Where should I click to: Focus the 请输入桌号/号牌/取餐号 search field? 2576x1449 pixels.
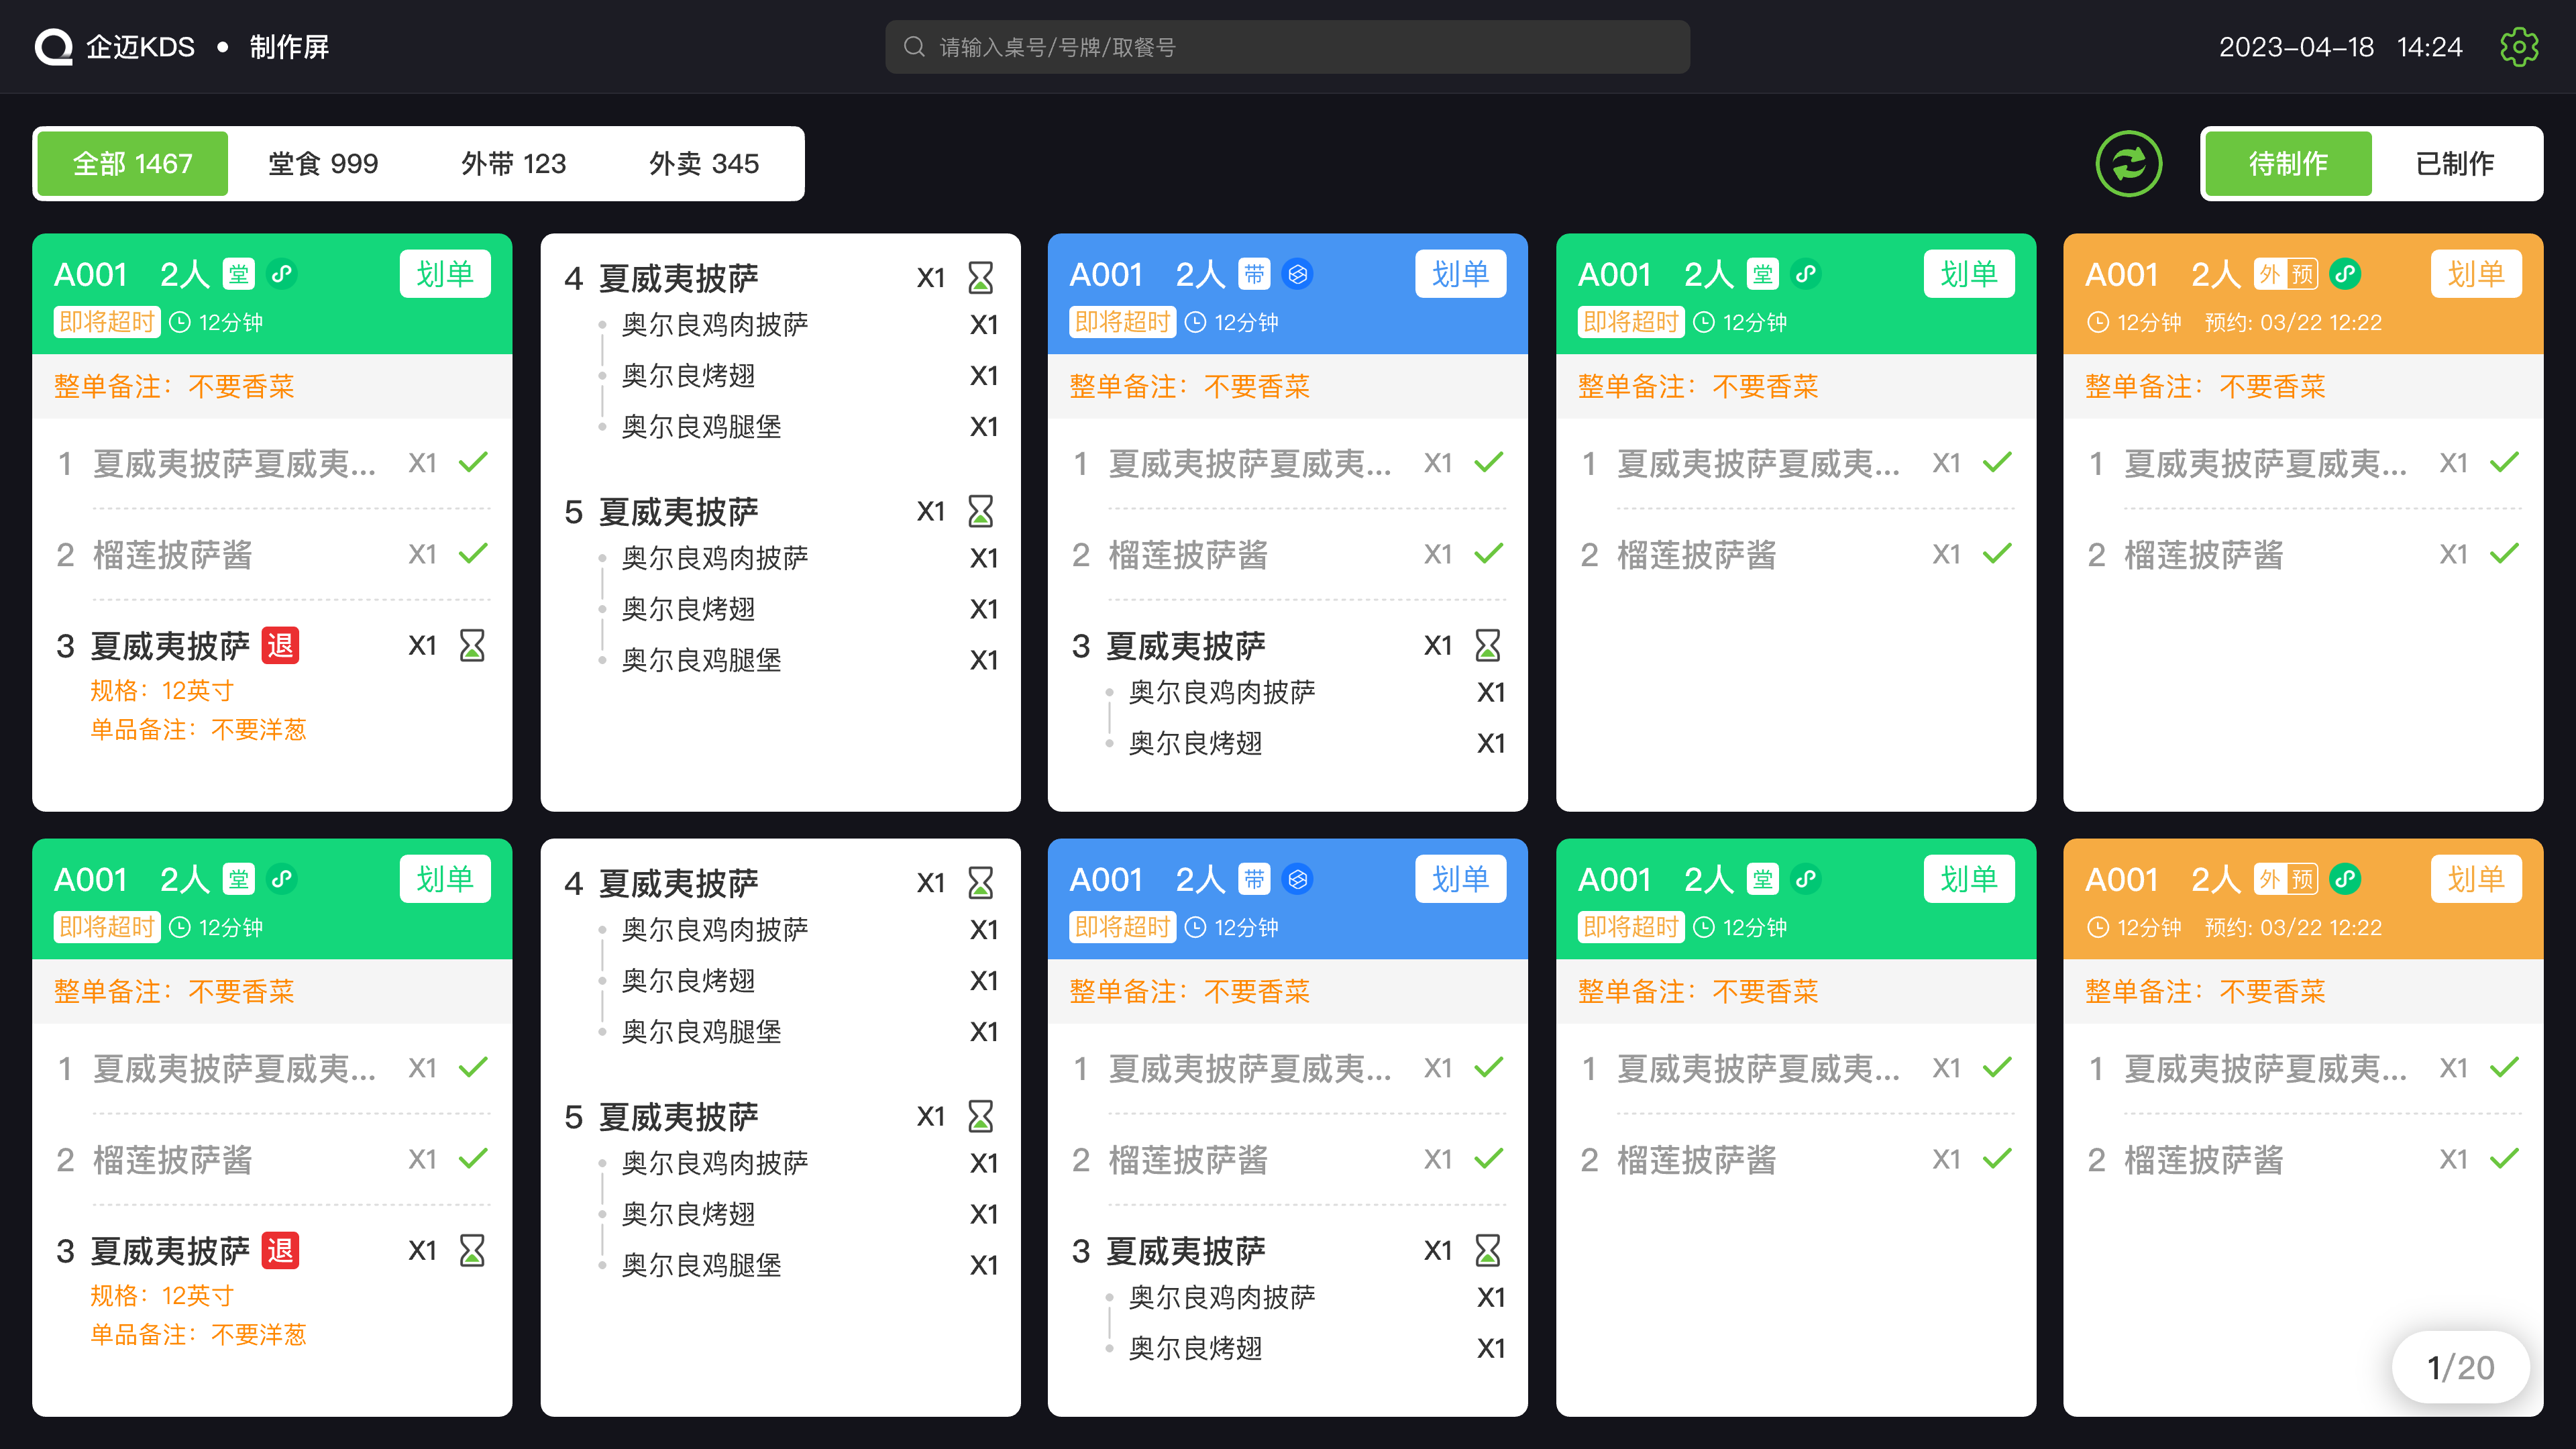1288,47
